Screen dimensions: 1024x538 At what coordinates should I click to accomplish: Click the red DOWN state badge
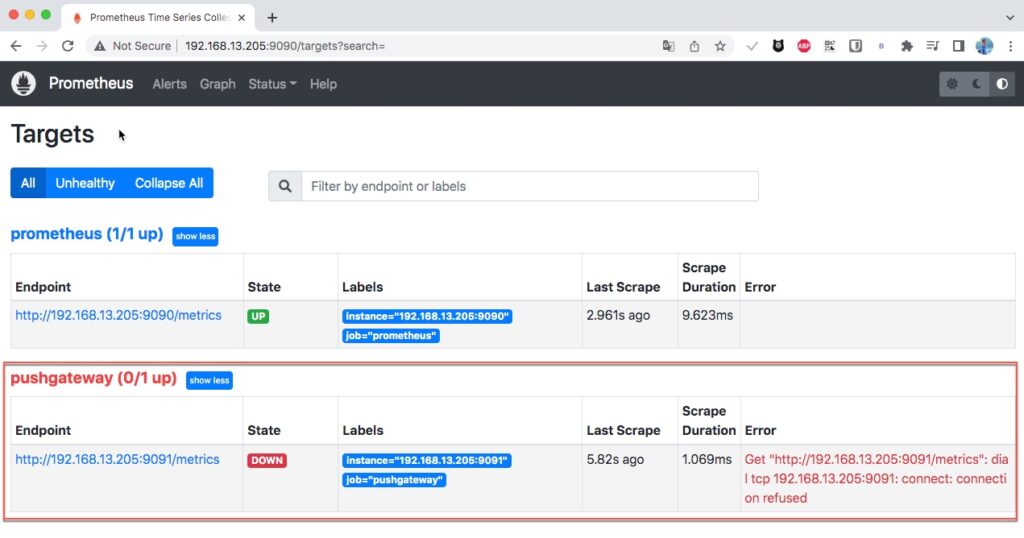pos(266,460)
